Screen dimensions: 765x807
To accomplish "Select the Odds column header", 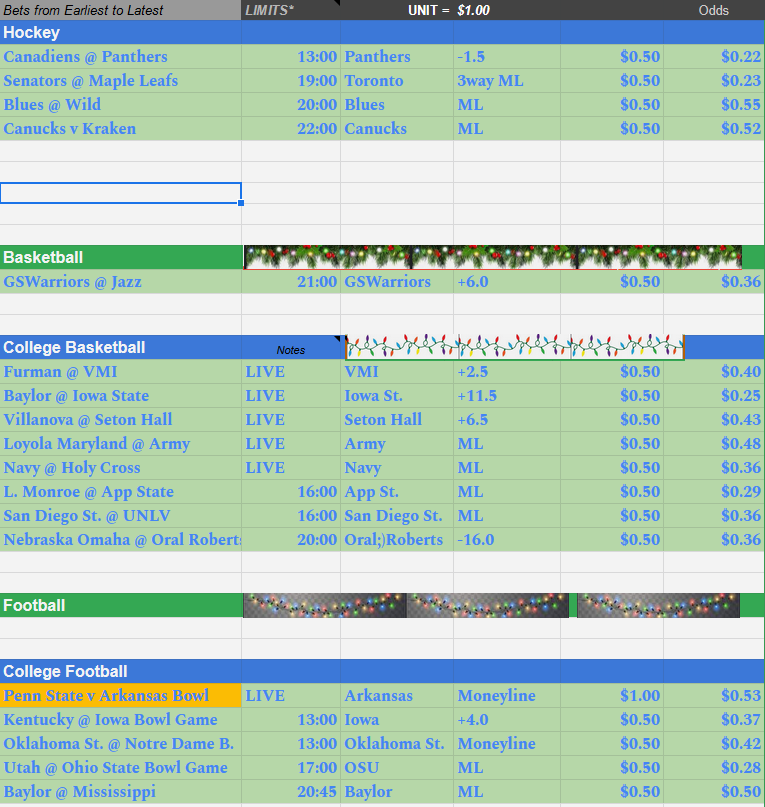I will click(714, 10).
